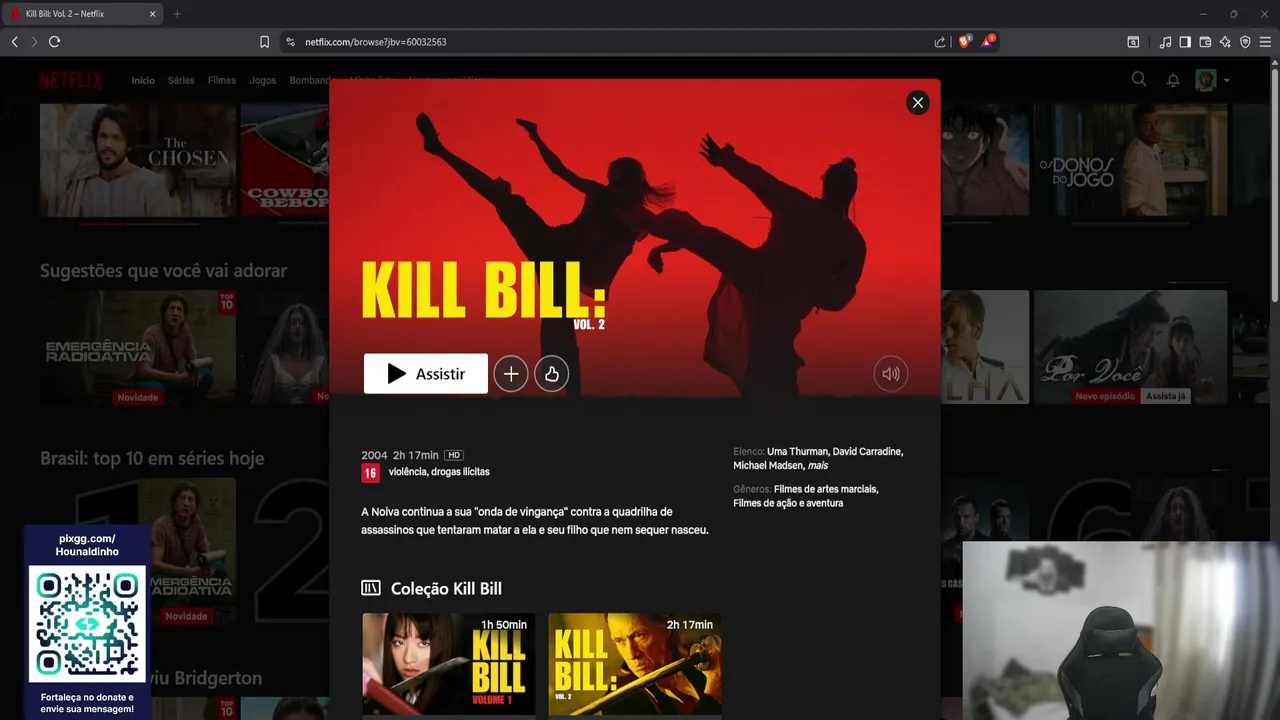1280x720 pixels.
Task: Click 'Sugestões que você vai adorar' heading
Action: (163, 271)
